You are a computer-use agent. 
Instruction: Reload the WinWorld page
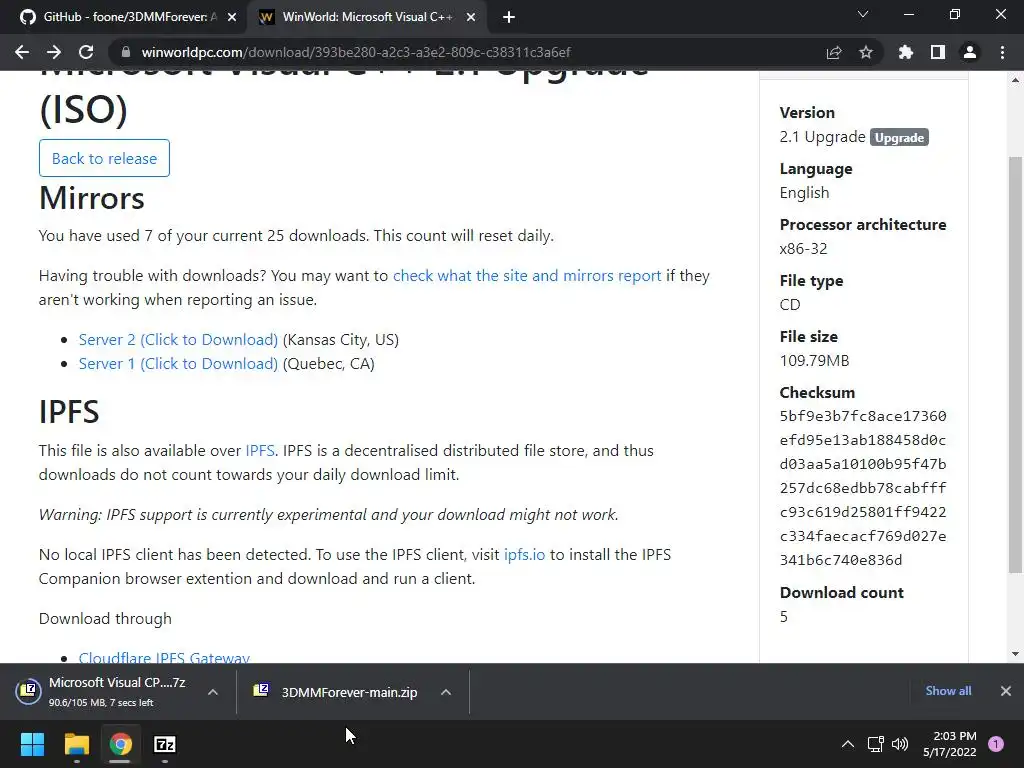(86, 52)
